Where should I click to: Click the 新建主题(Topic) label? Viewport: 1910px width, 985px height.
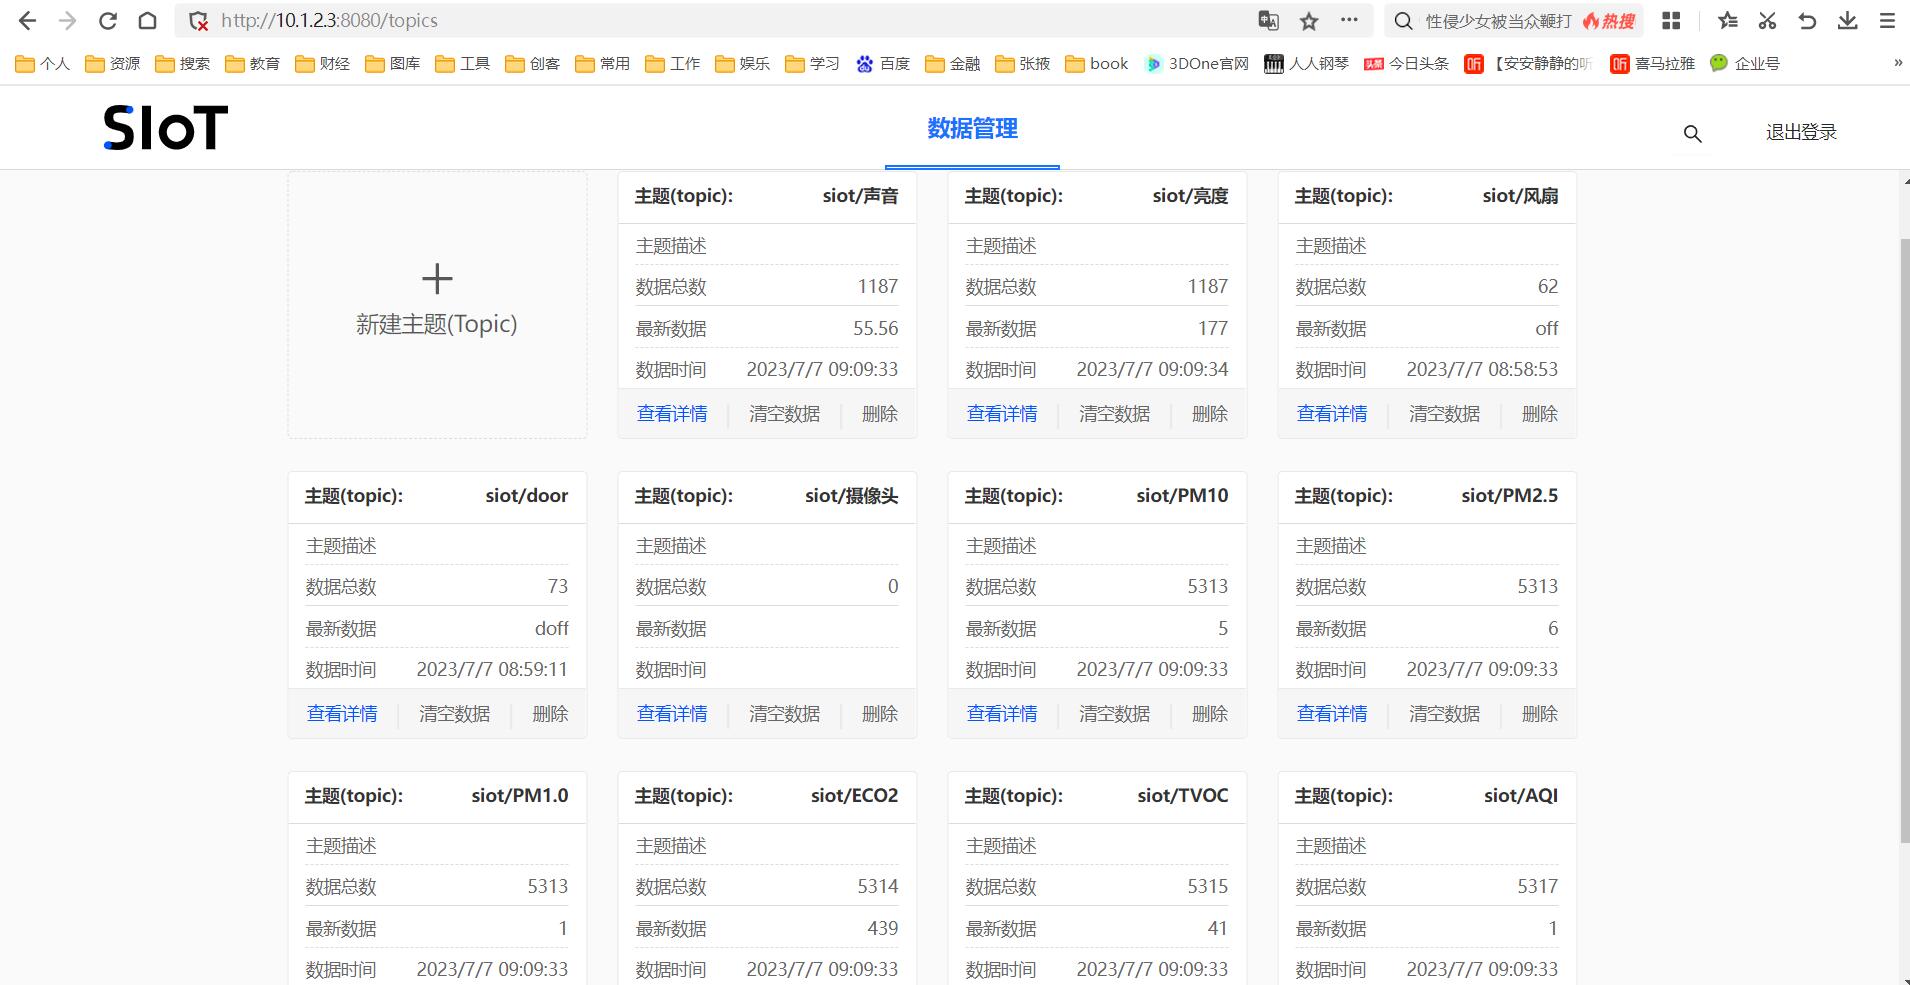(x=437, y=324)
